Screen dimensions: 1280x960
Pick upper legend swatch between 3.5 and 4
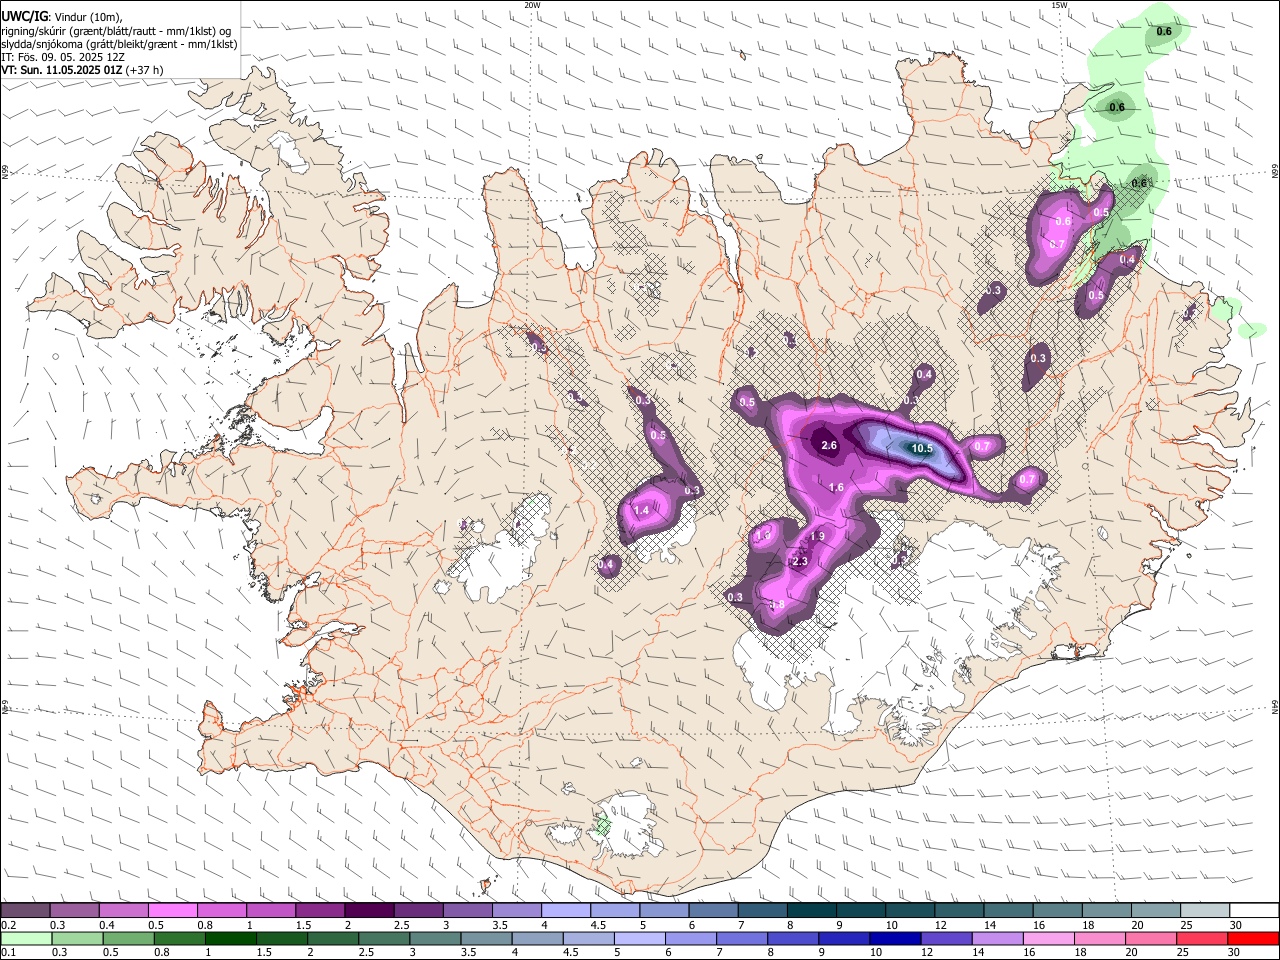tap(515, 910)
